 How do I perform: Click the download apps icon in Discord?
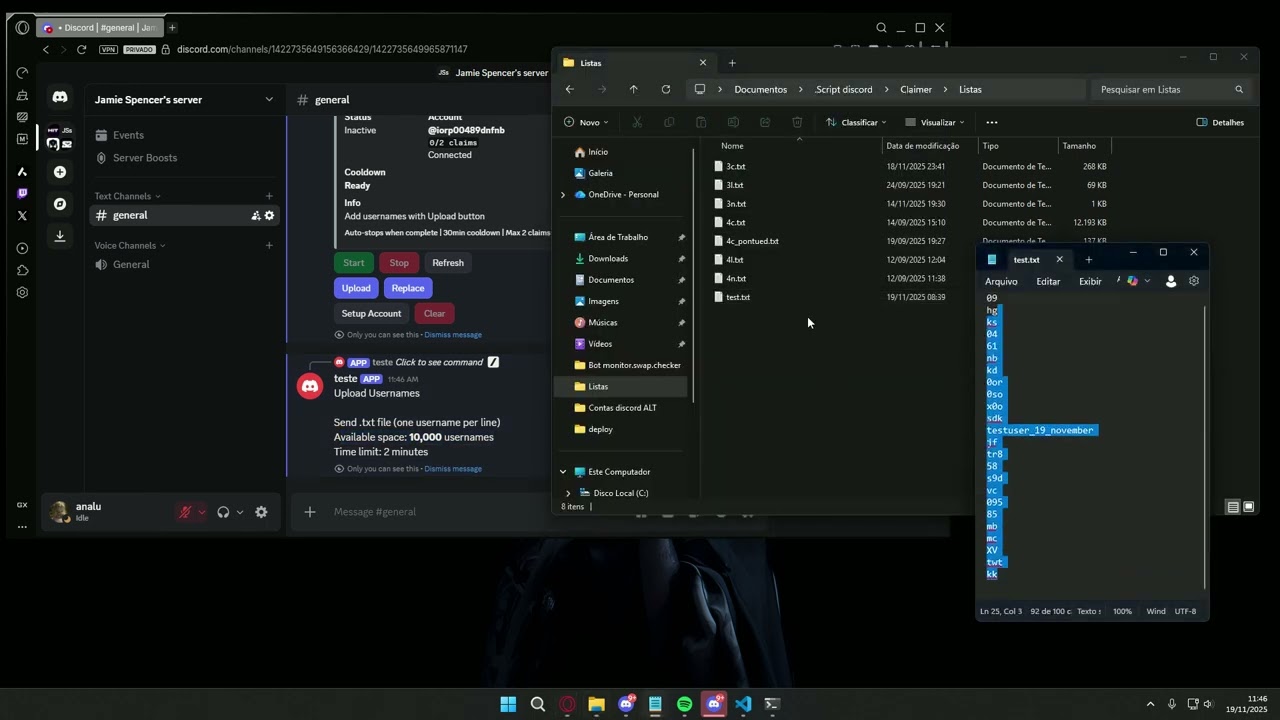pyautogui.click(x=60, y=236)
